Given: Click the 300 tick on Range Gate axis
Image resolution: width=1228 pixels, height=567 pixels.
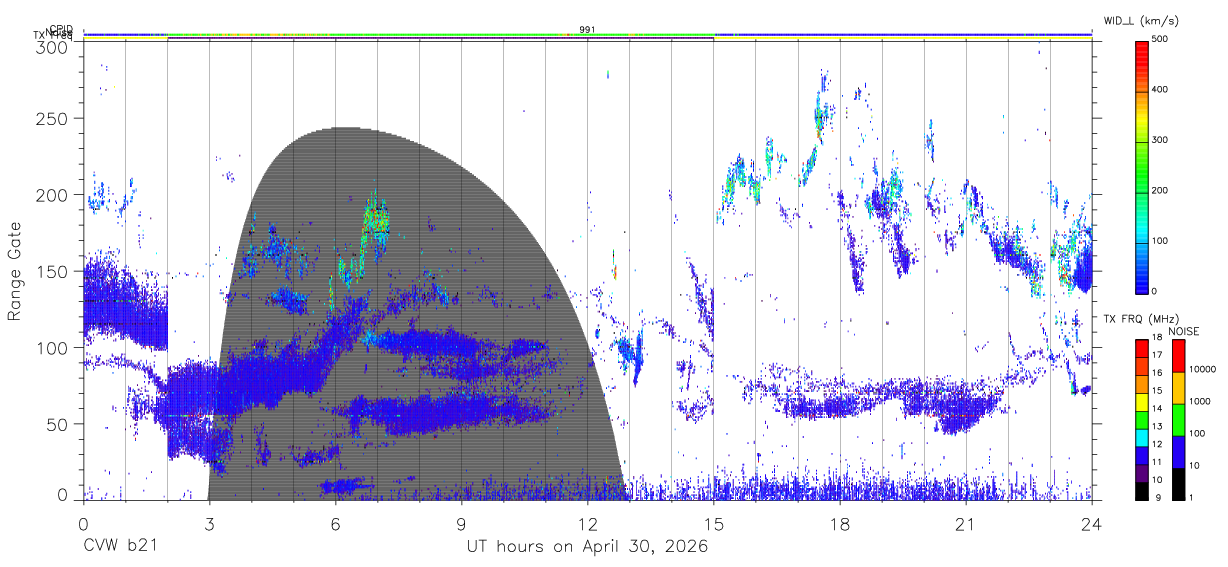Looking at the screenshot, I should [54, 46].
